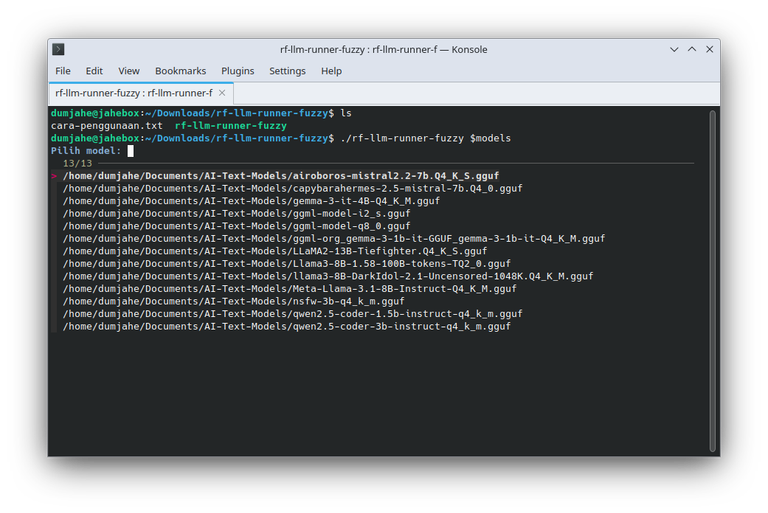The image size is (768, 513).
Task: Click the terminal vertical scrollbar
Action: point(712,280)
